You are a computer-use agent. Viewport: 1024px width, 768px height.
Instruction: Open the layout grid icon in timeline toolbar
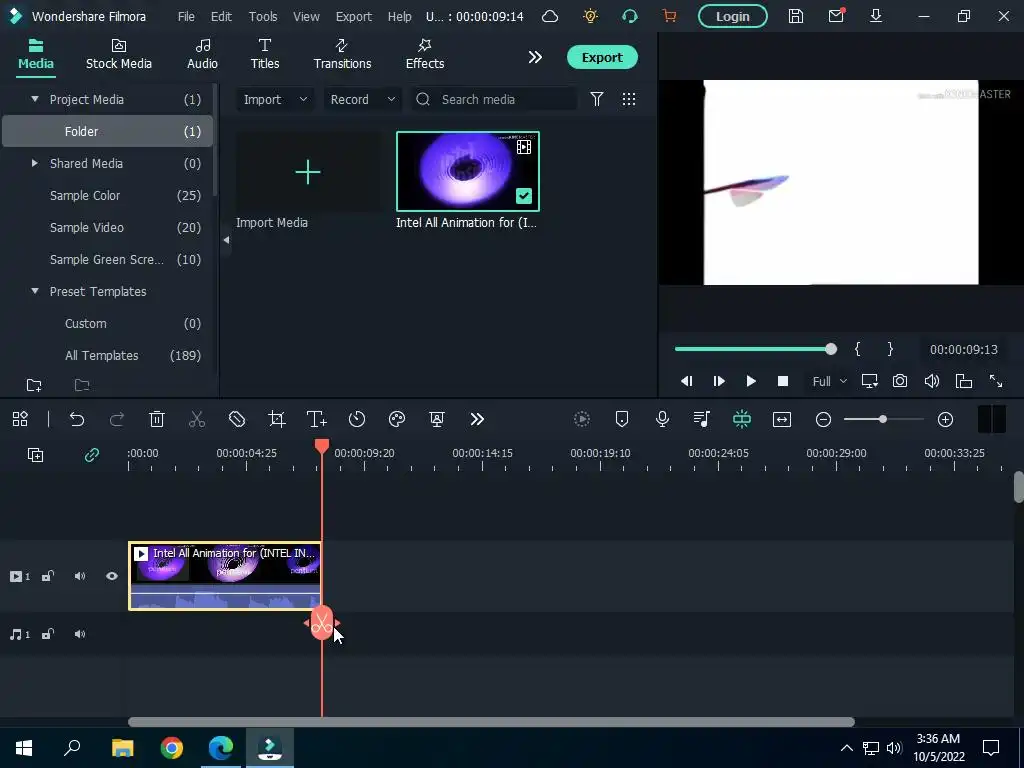tap(20, 419)
